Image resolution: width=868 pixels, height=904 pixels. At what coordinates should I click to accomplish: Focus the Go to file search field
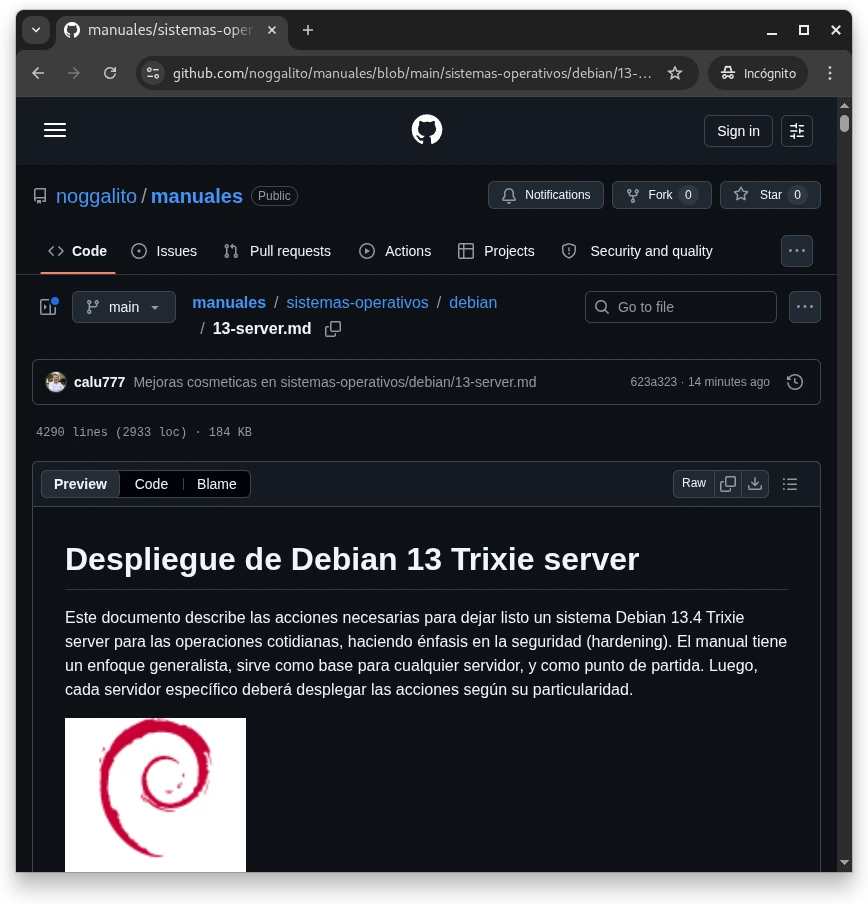681,307
